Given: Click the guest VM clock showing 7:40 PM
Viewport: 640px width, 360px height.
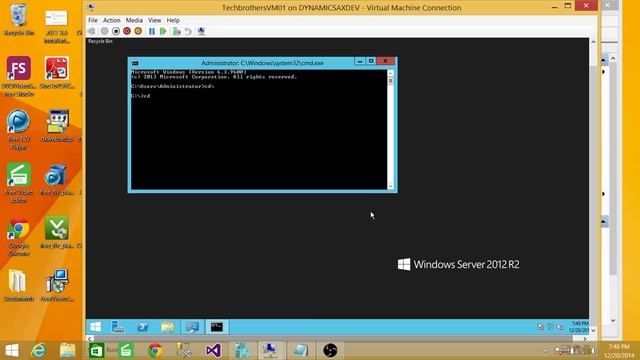Looking at the screenshot, I should tap(579, 327).
